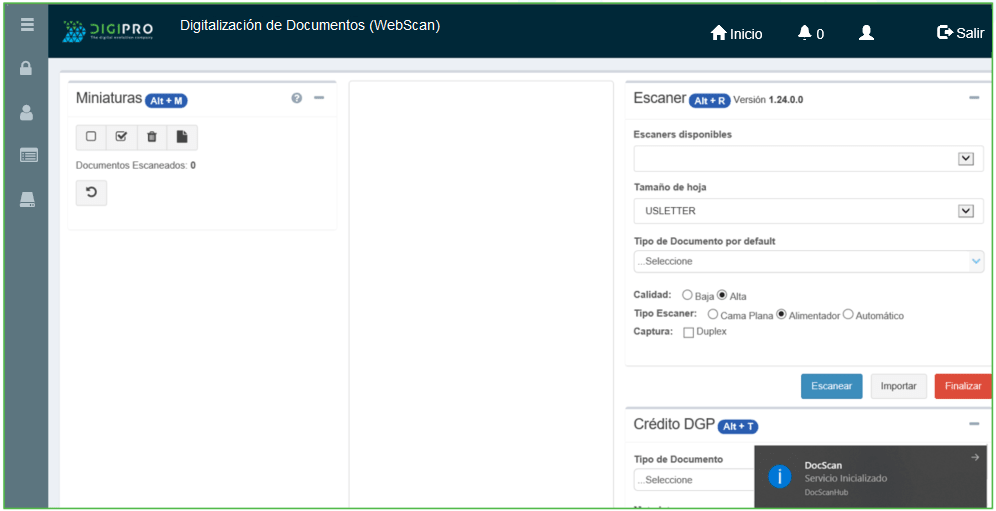Screen dimensions: 996x511
Task: Open the scanner device icon in sidebar
Action: (x=28, y=200)
